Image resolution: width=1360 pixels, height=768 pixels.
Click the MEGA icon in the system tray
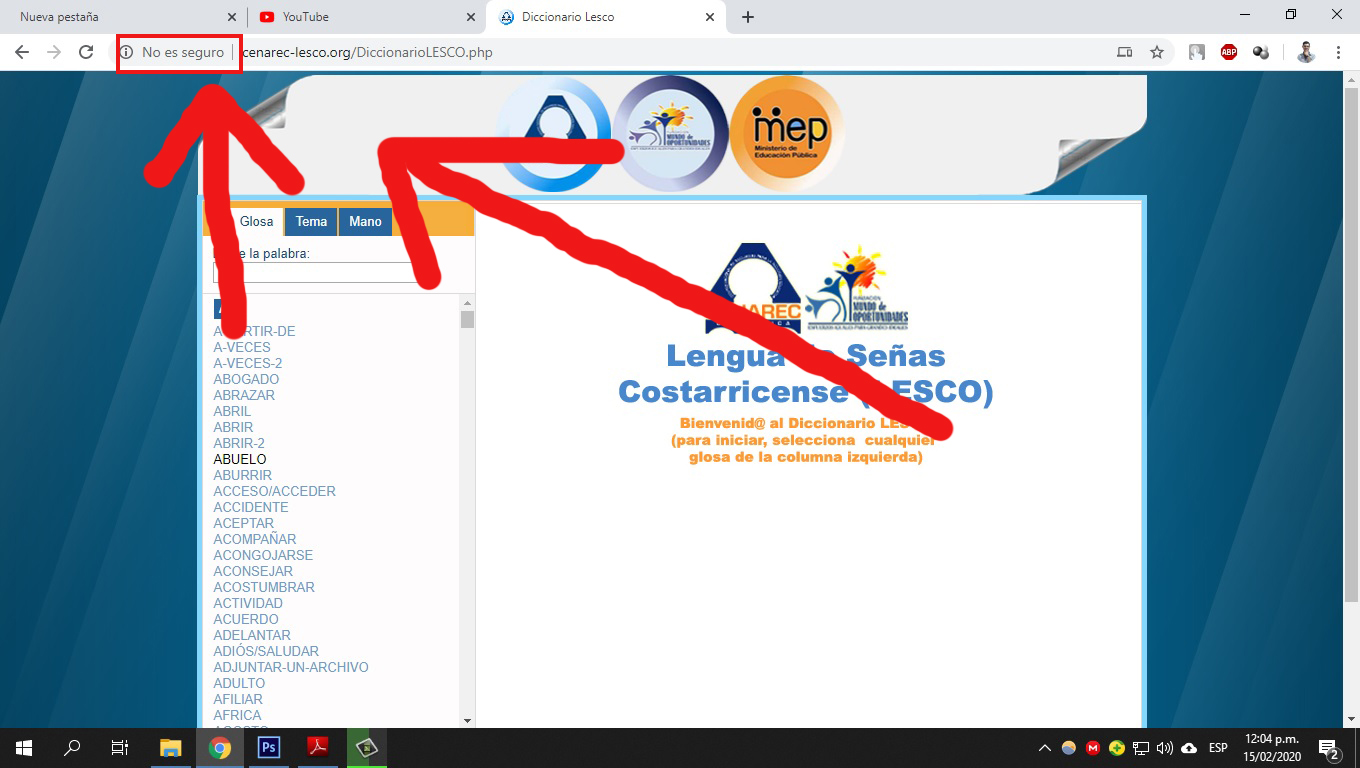(1091, 747)
